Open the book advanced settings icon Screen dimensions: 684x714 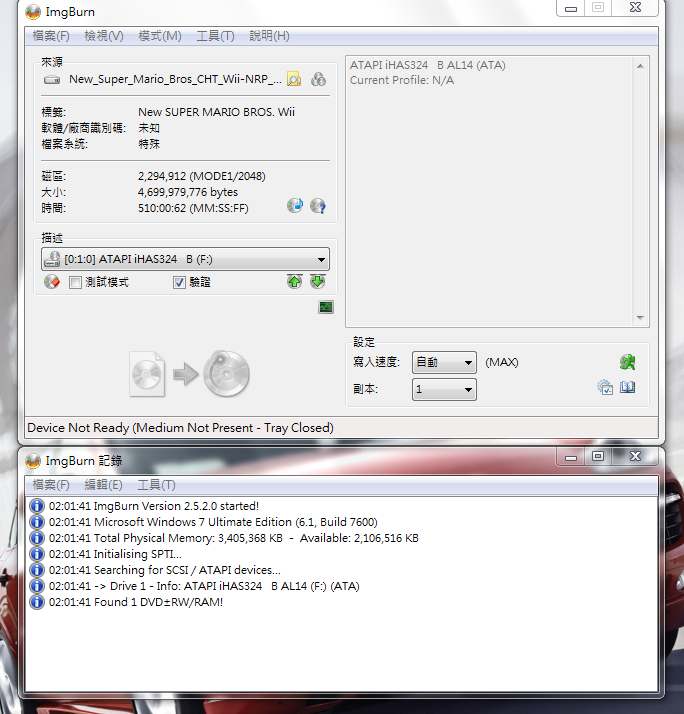(x=628, y=388)
